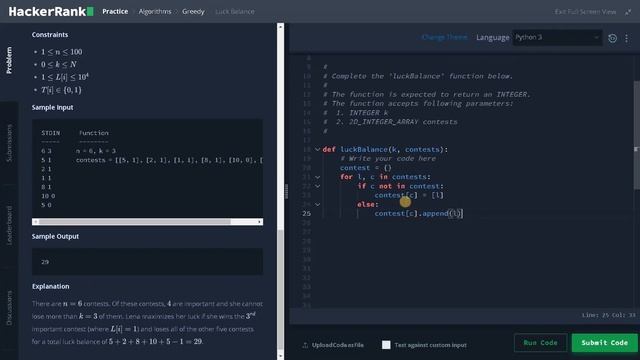Collapse the luckBalance function fold arrow
The height and width of the screenshot is (360, 640).
pyautogui.click(x=317, y=149)
